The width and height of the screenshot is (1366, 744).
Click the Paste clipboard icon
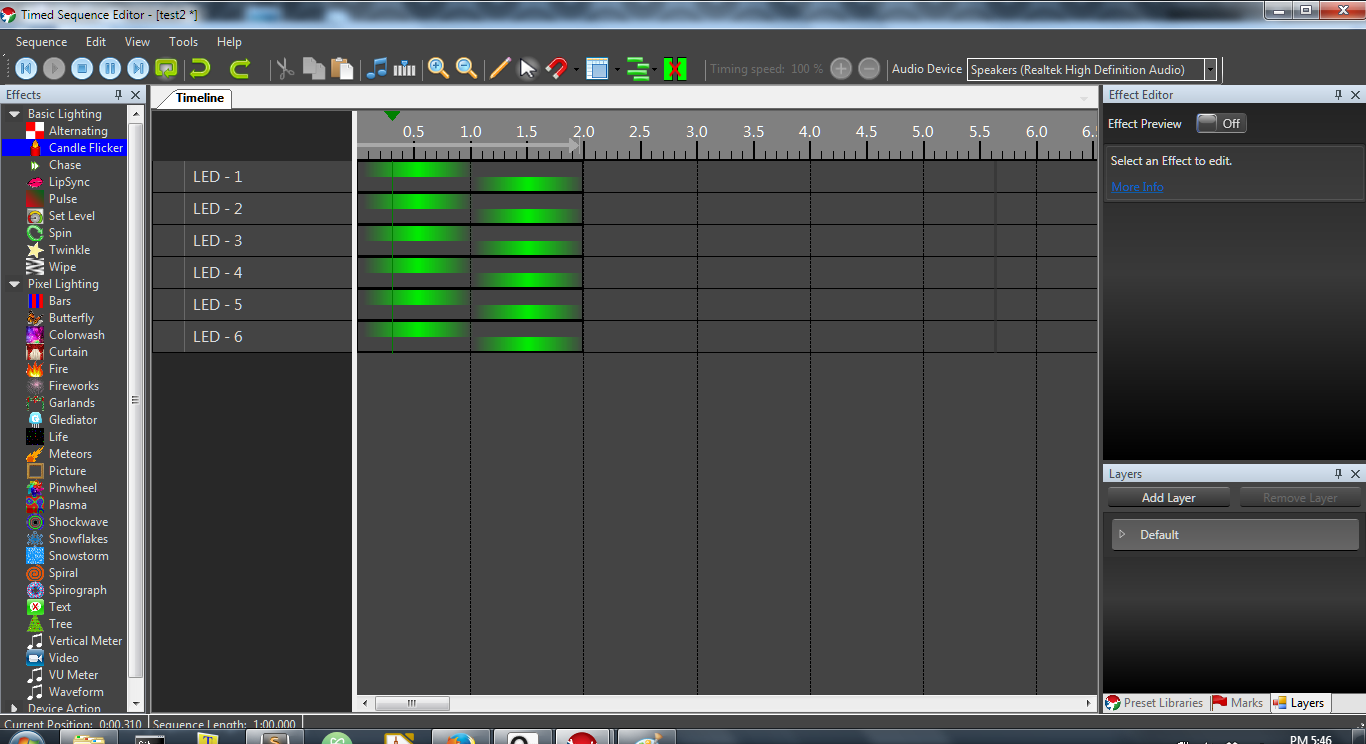tap(342, 69)
